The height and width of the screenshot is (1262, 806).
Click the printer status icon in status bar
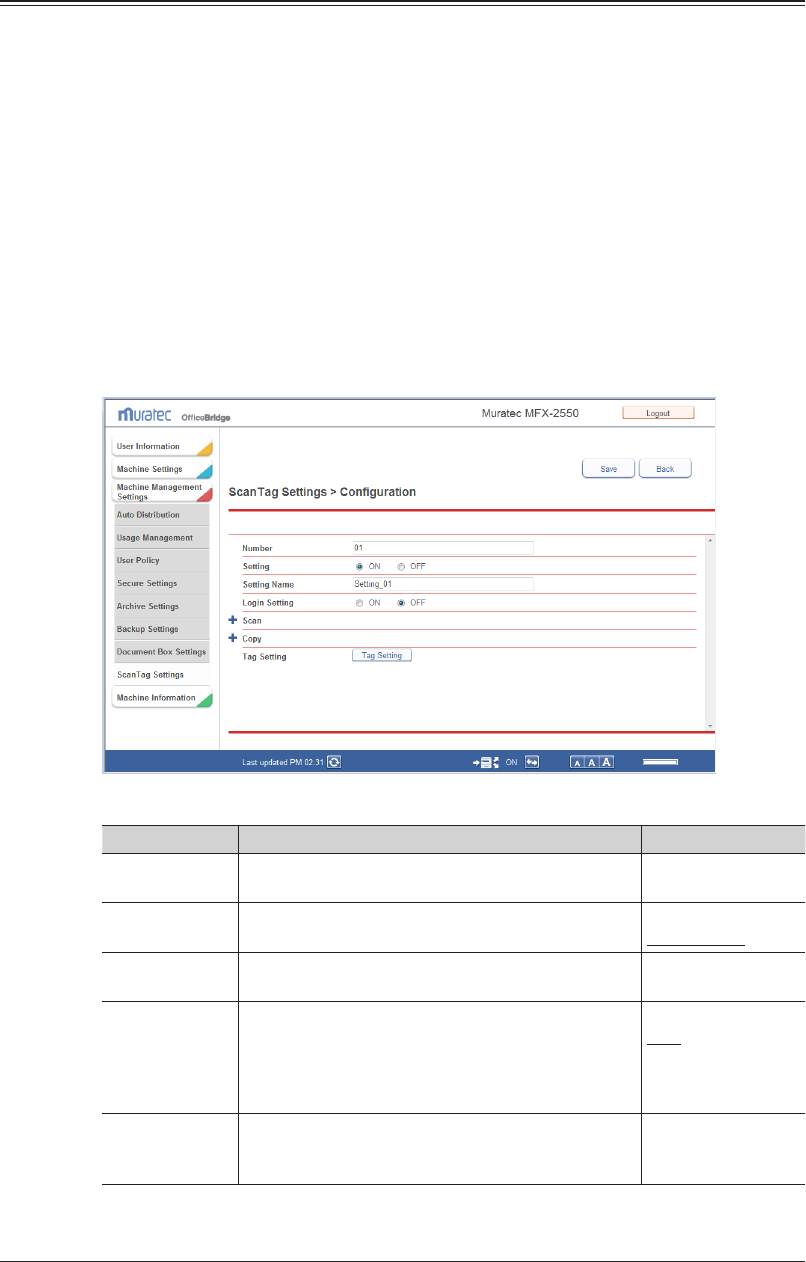486,762
